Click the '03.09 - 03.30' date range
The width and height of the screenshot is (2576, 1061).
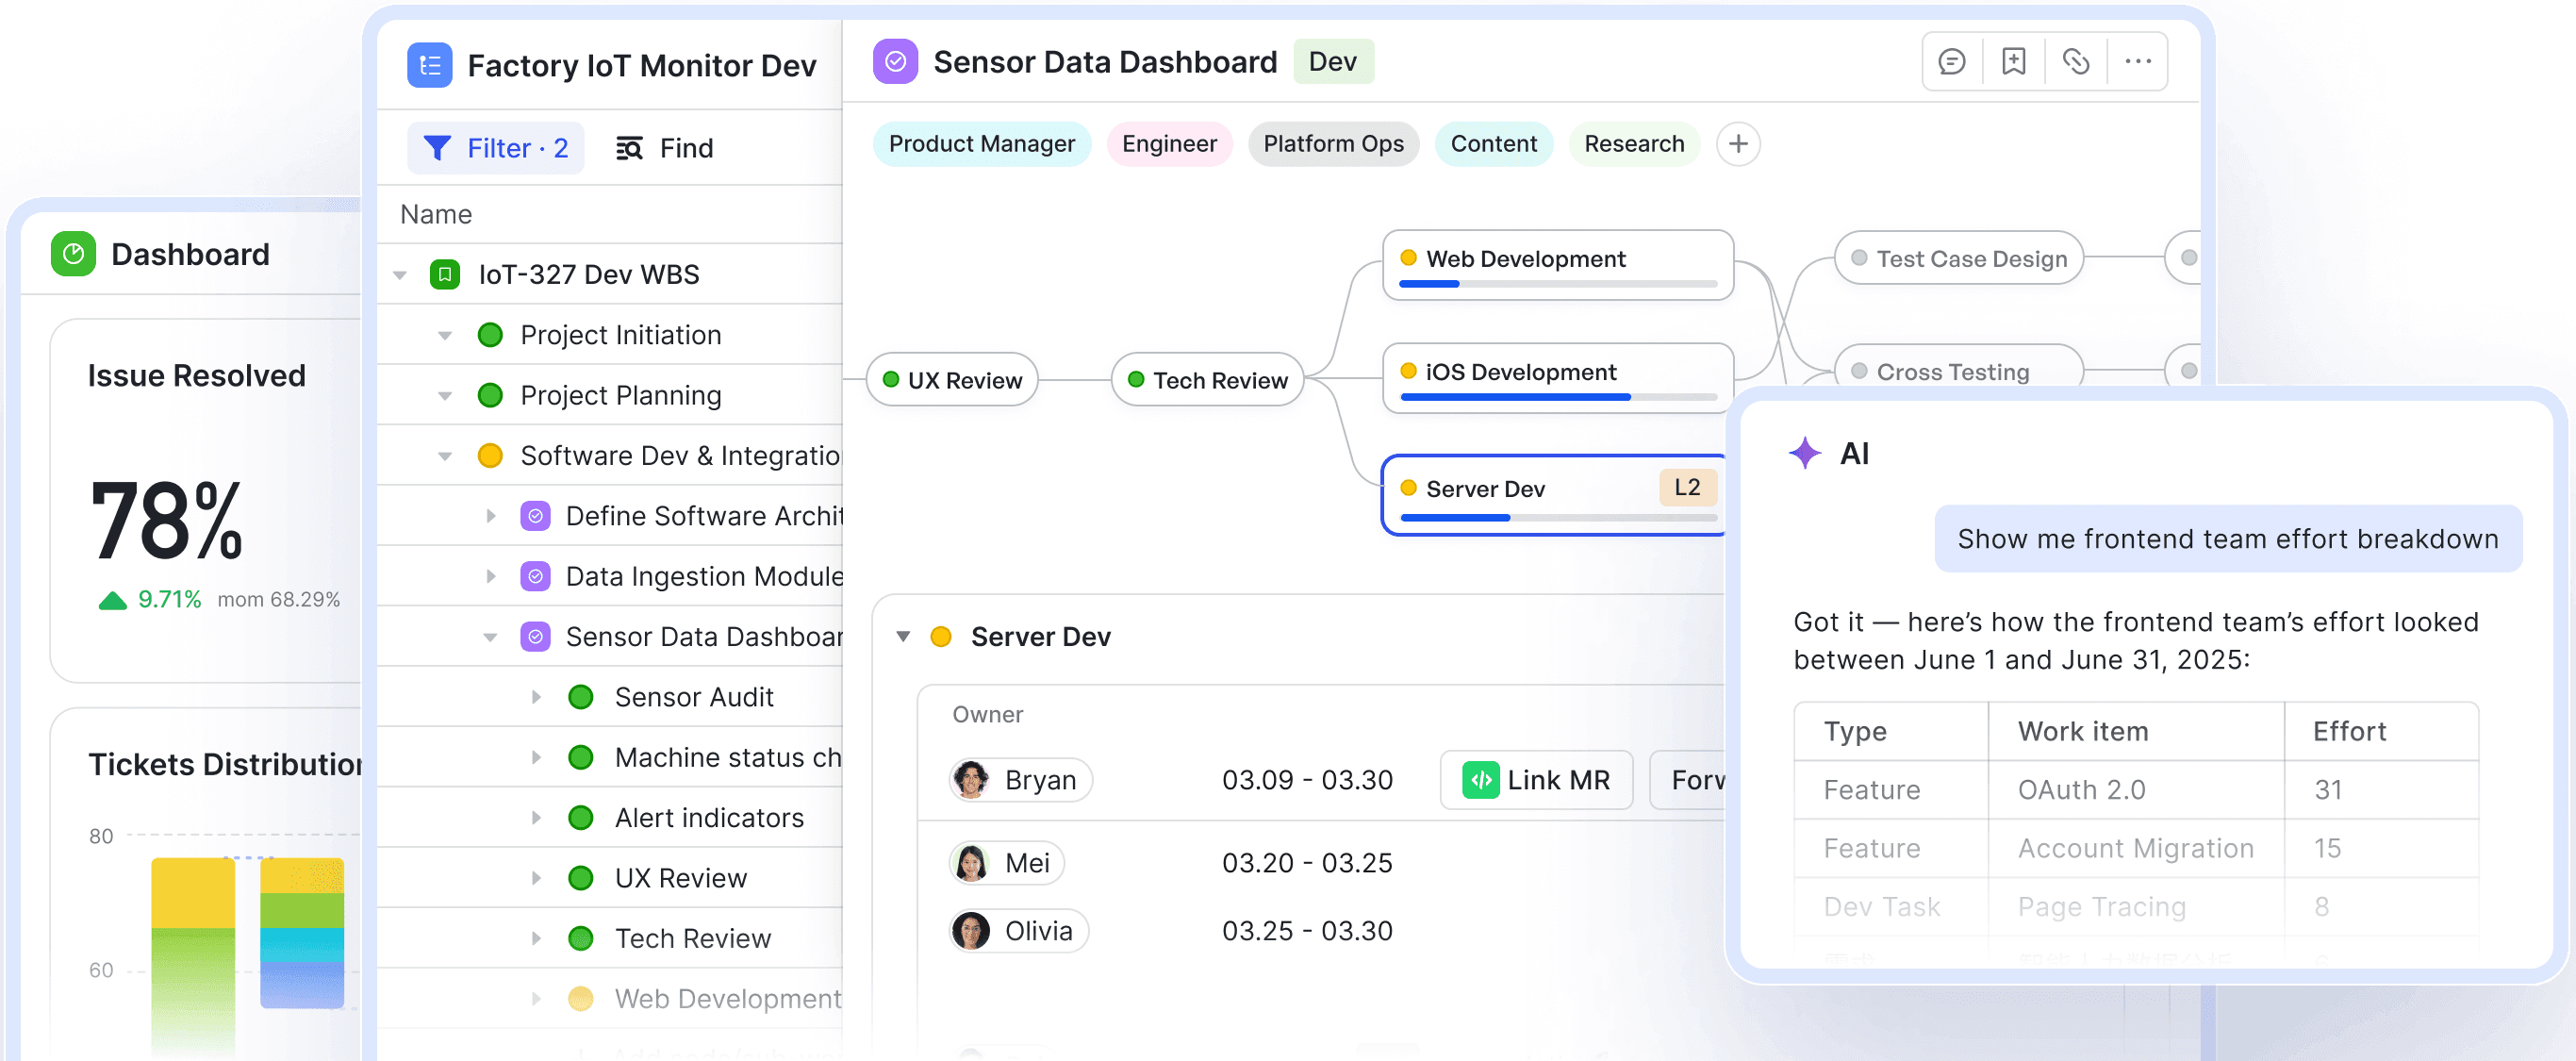1307,780
